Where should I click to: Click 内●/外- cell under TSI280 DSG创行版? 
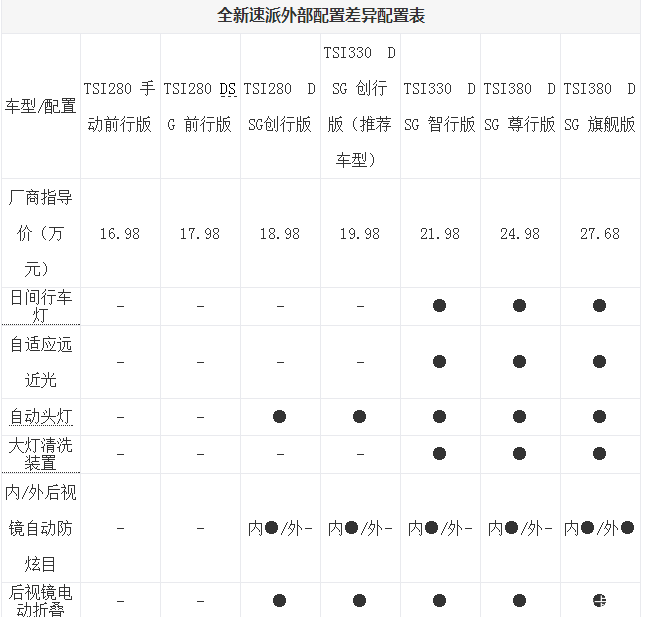[x=280, y=528]
